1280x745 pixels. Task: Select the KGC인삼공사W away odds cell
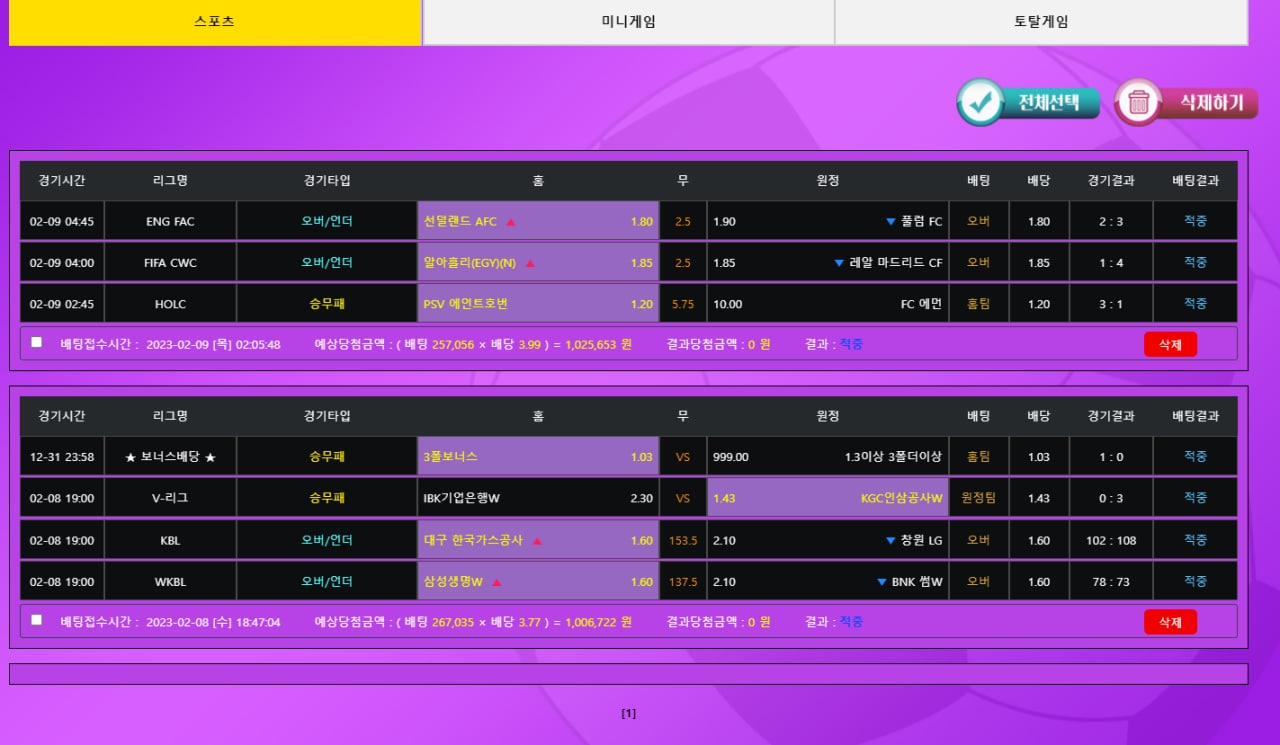pos(827,498)
